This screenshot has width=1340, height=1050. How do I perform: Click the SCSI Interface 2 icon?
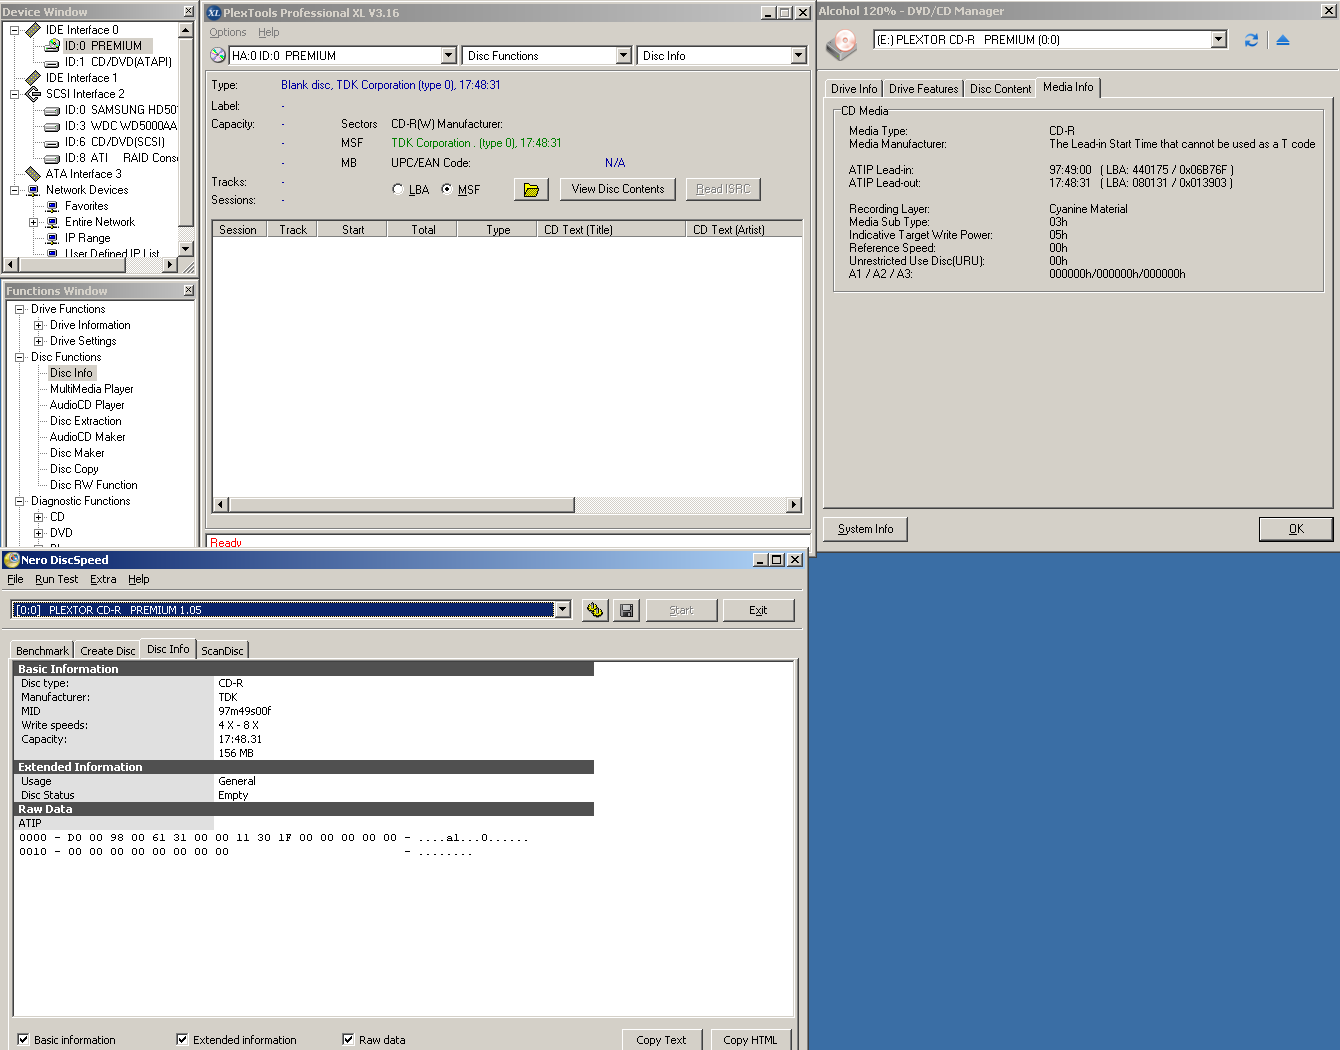tap(33, 94)
